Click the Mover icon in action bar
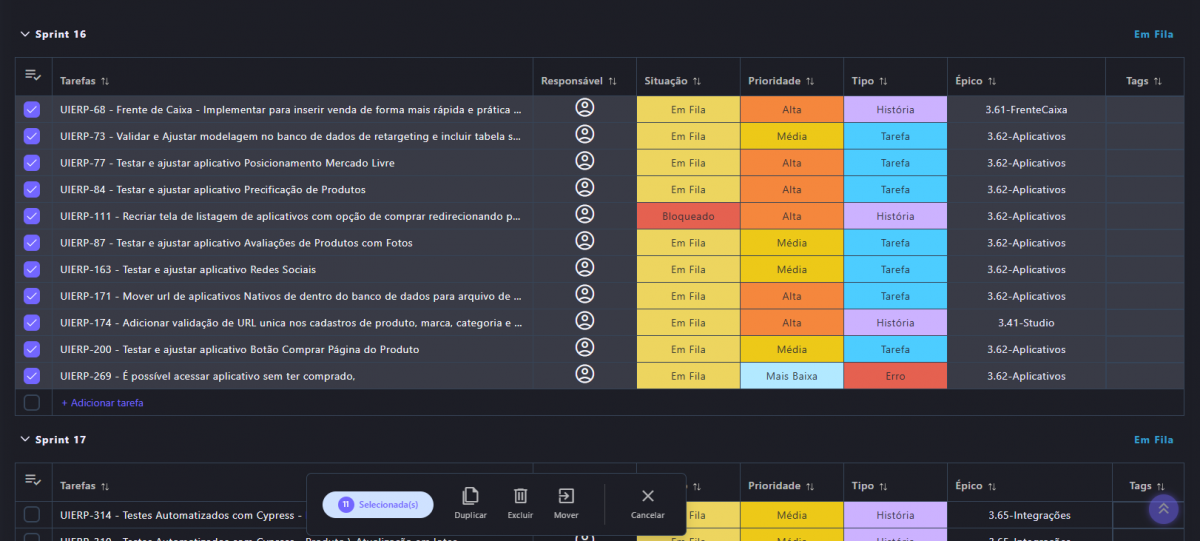Screen dimensions: 1200x541 coord(566,496)
